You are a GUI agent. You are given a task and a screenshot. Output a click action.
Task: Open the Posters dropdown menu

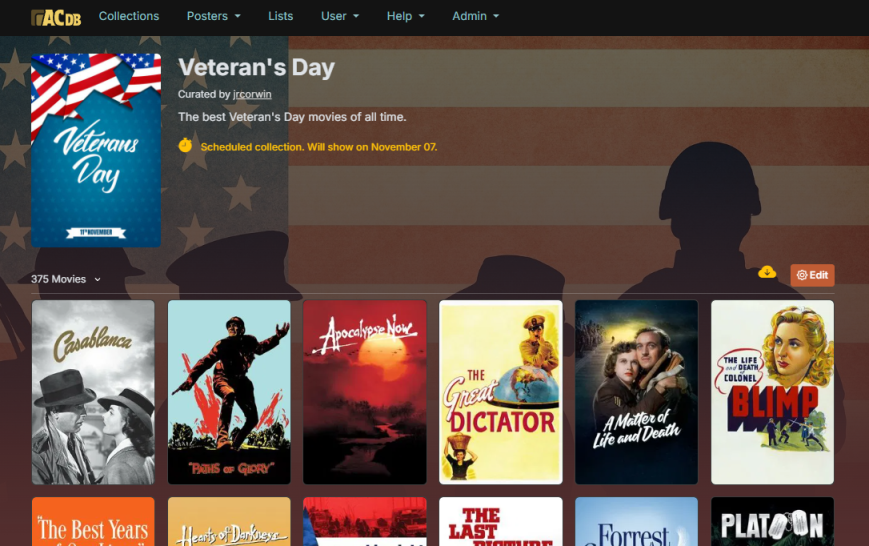213,16
